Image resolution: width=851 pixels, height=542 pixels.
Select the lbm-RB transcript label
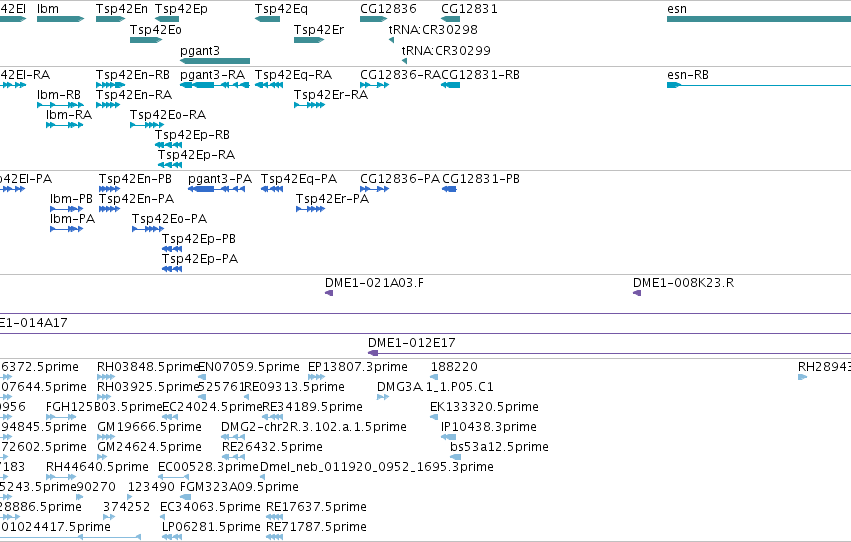point(59,94)
